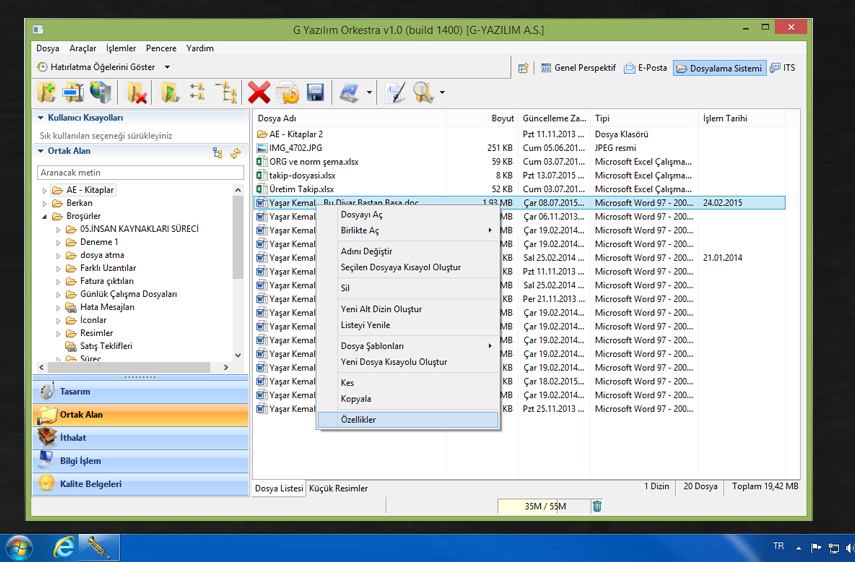Click the document with pen edit icon

tap(395, 93)
